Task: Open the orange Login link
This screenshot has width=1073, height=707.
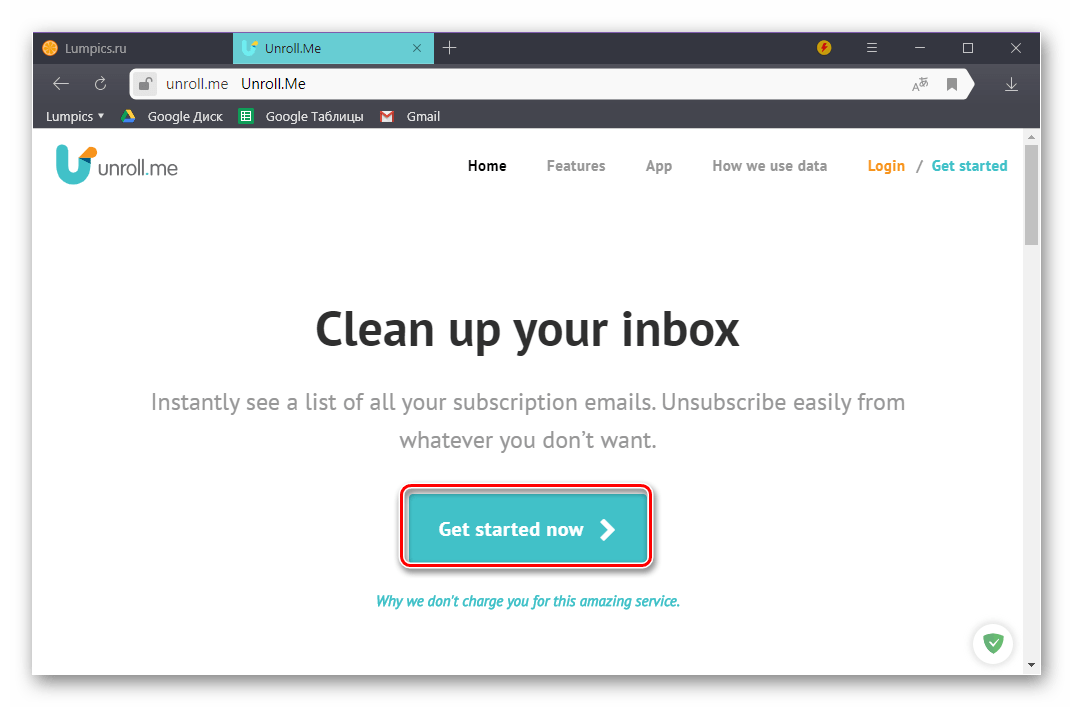Action: coord(885,166)
